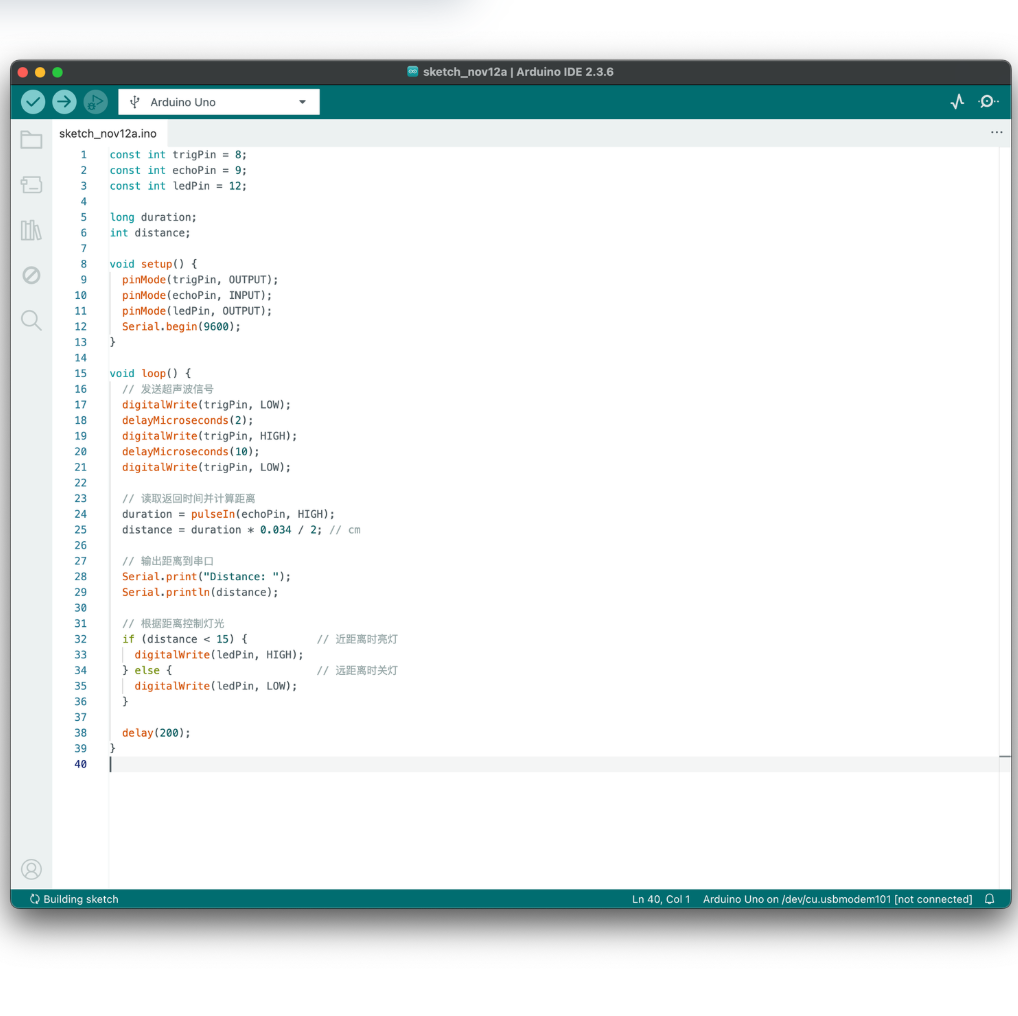Open the Sketchbook sidebar panel
The width and height of the screenshot is (1018, 1016).
click(31, 140)
